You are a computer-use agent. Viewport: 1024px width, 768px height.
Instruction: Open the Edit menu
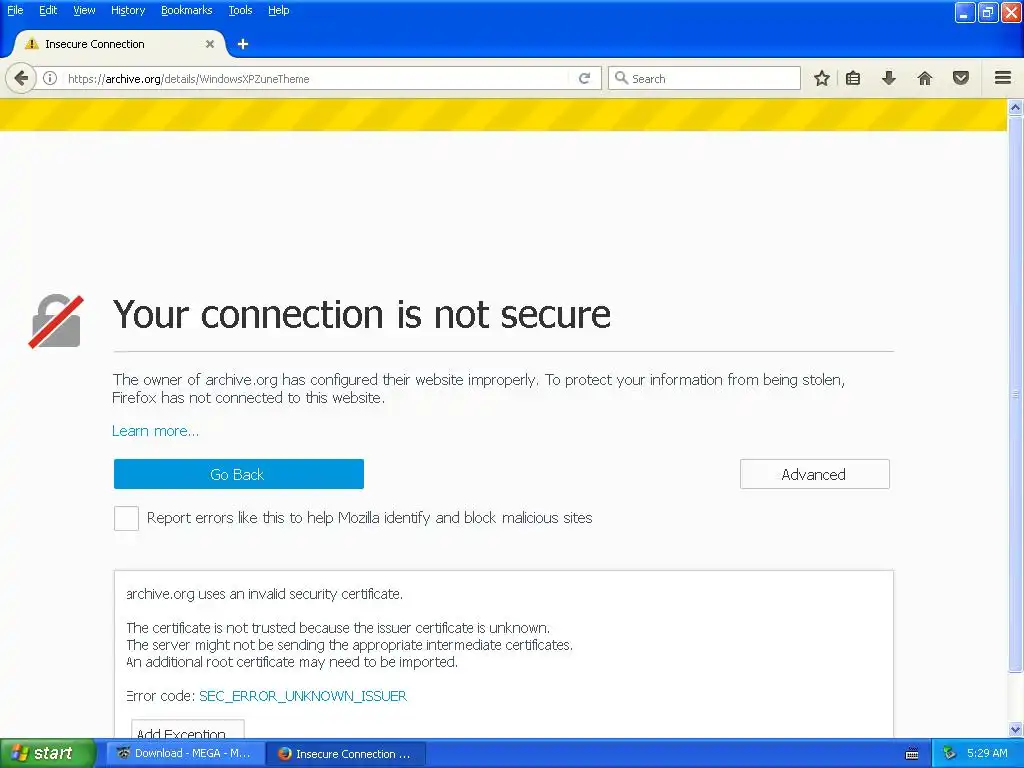pyautogui.click(x=48, y=10)
